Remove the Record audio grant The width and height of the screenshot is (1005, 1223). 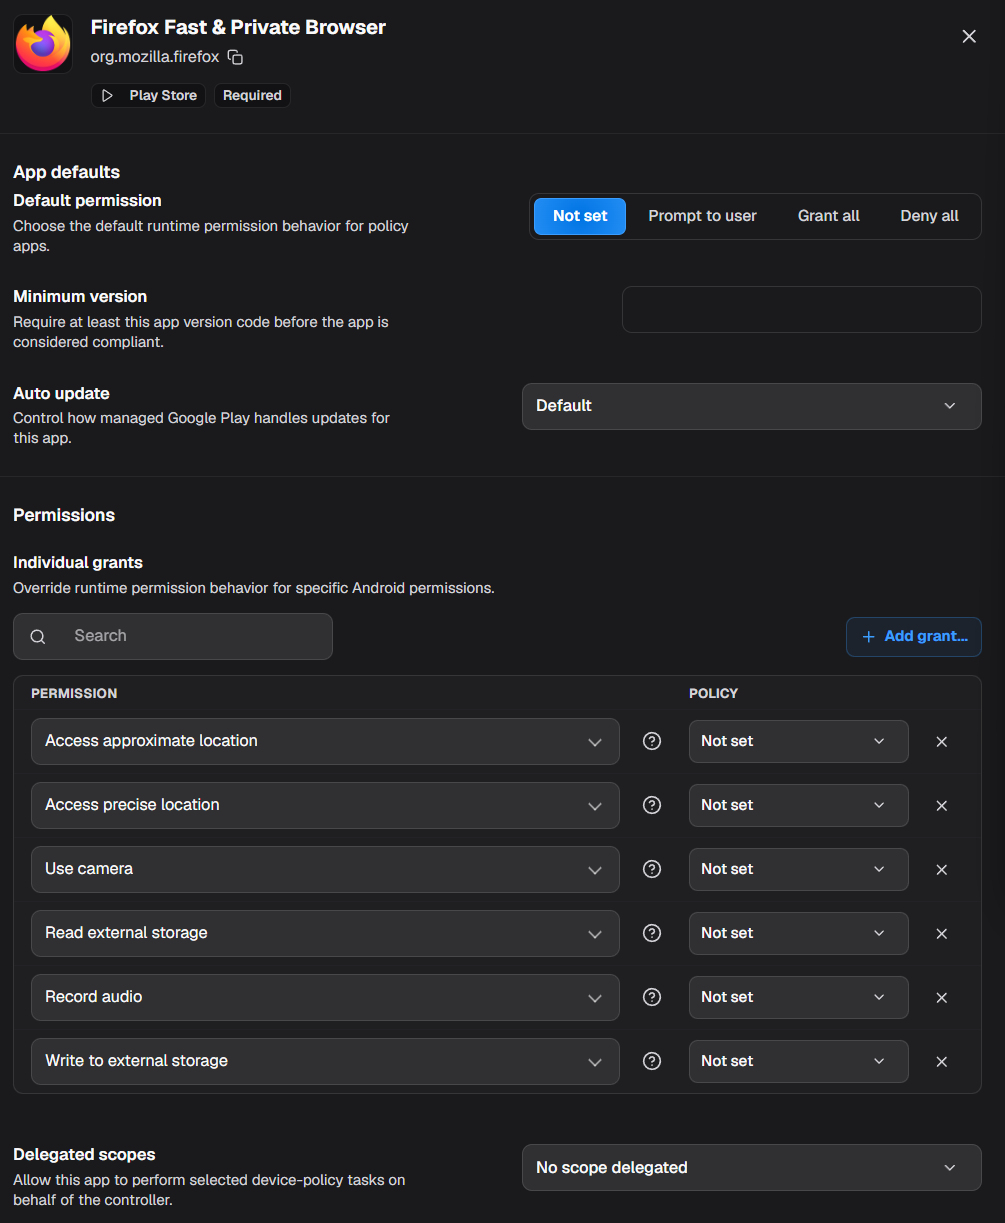pos(941,998)
